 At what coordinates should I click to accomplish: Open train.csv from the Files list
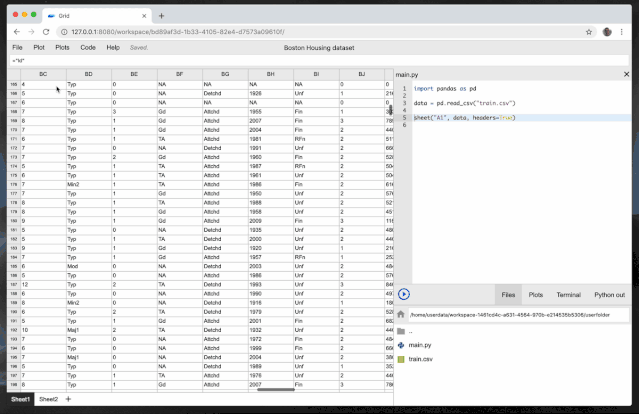click(421, 359)
